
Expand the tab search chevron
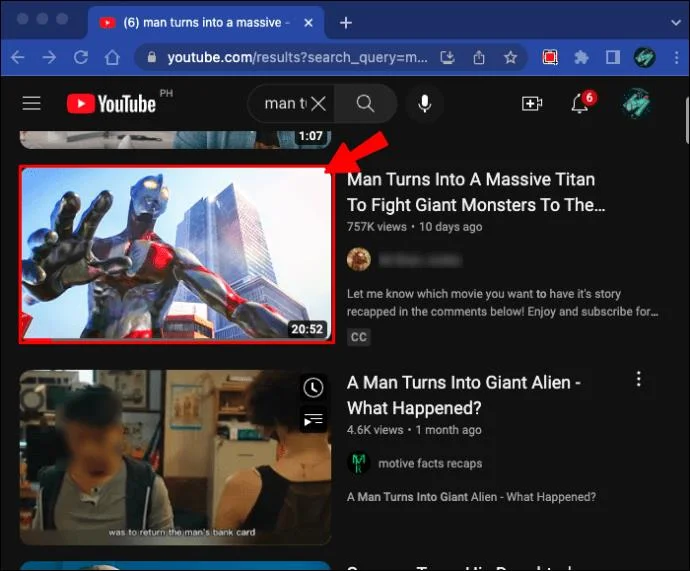click(676, 22)
